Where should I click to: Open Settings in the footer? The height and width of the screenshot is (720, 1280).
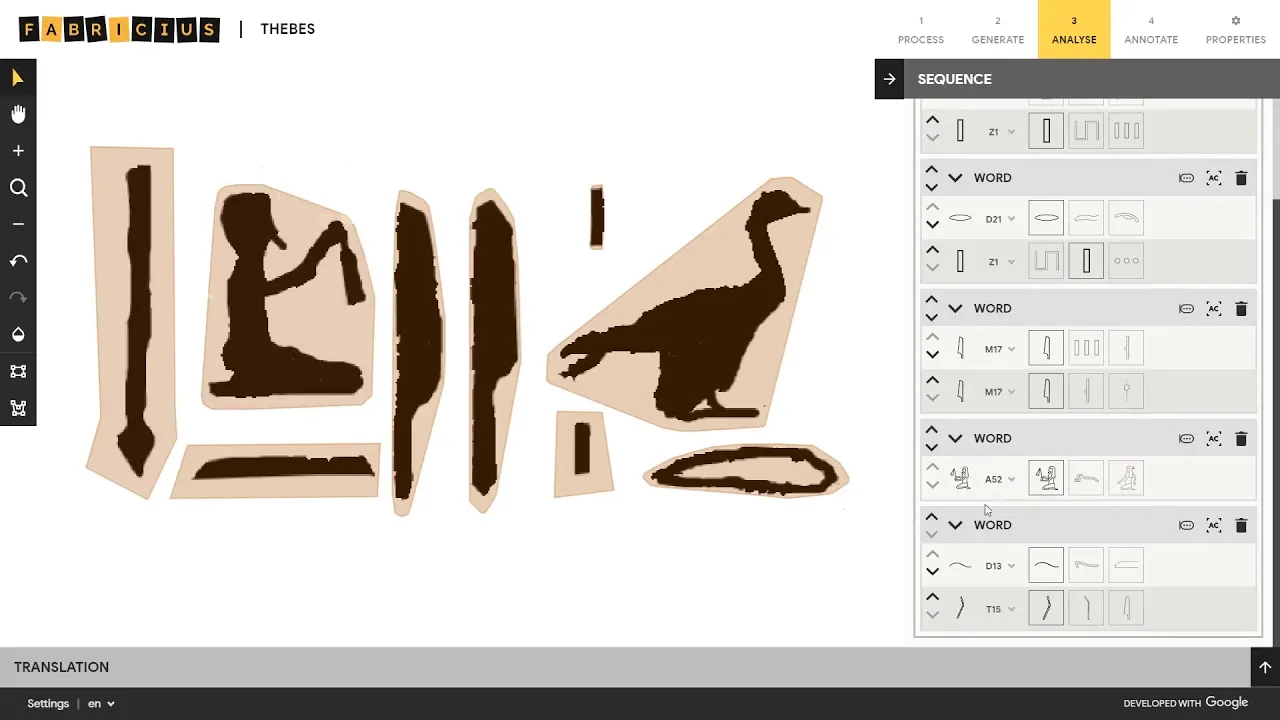click(x=48, y=704)
